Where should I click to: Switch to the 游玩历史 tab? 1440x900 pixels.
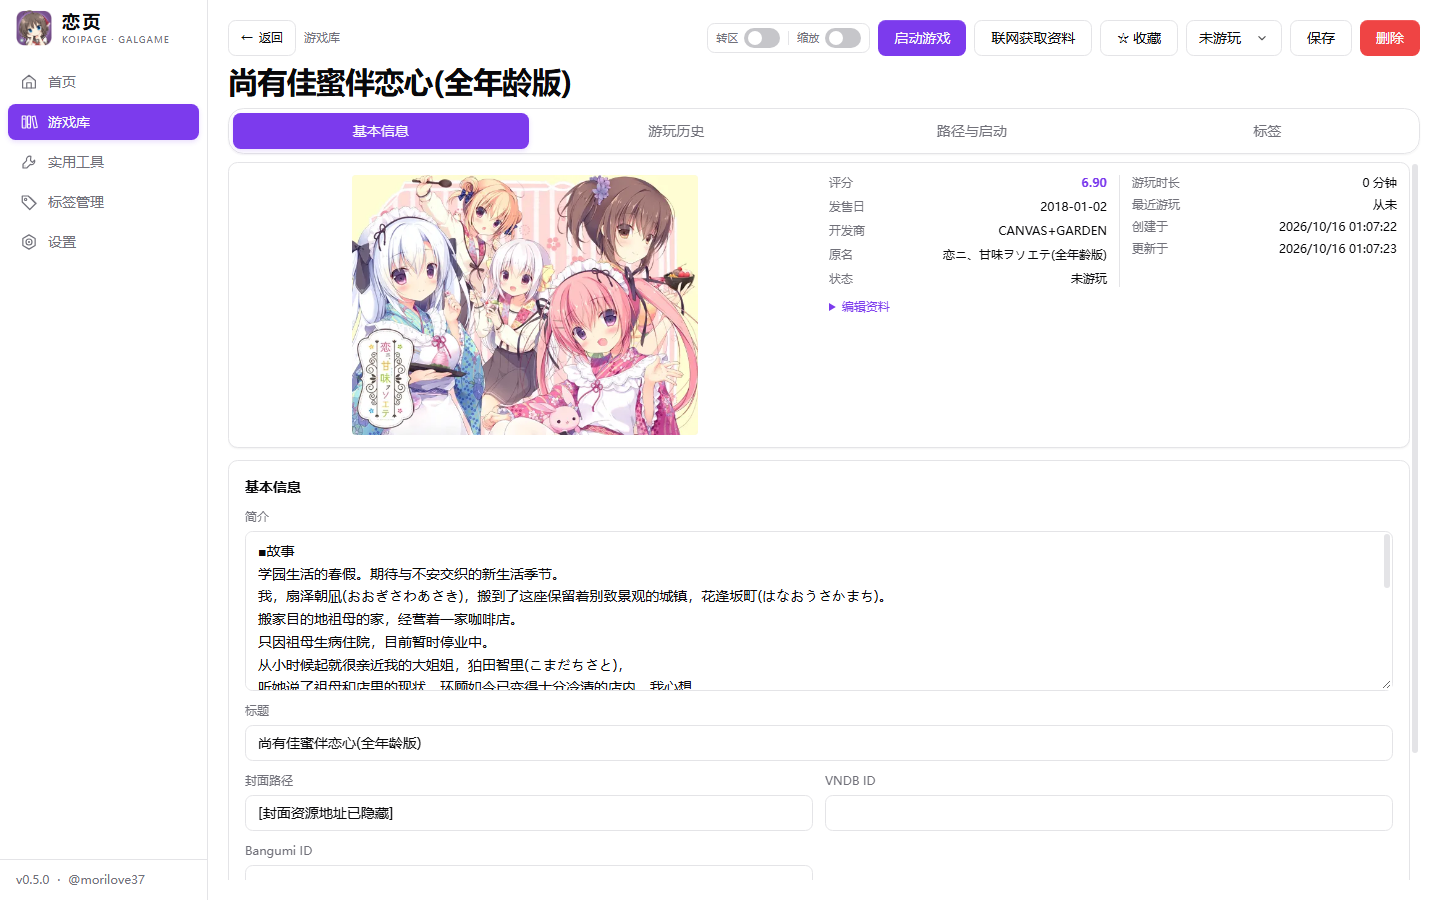pos(676,131)
